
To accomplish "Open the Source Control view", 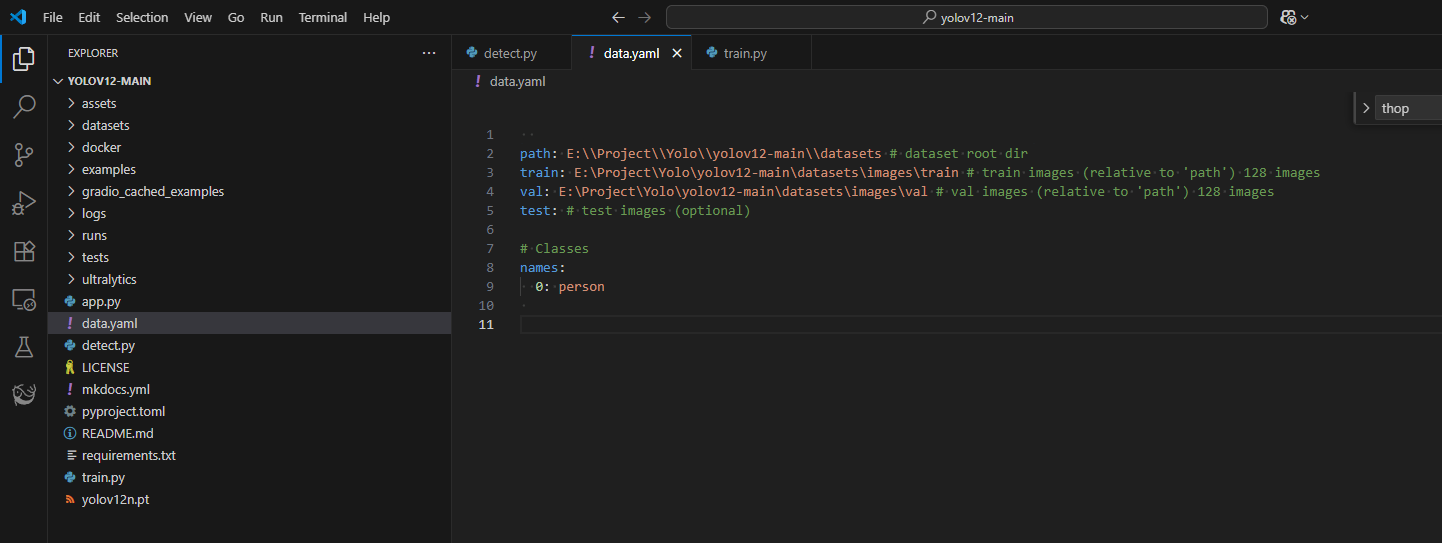I will pyautogui.click(x=24, y=155).
